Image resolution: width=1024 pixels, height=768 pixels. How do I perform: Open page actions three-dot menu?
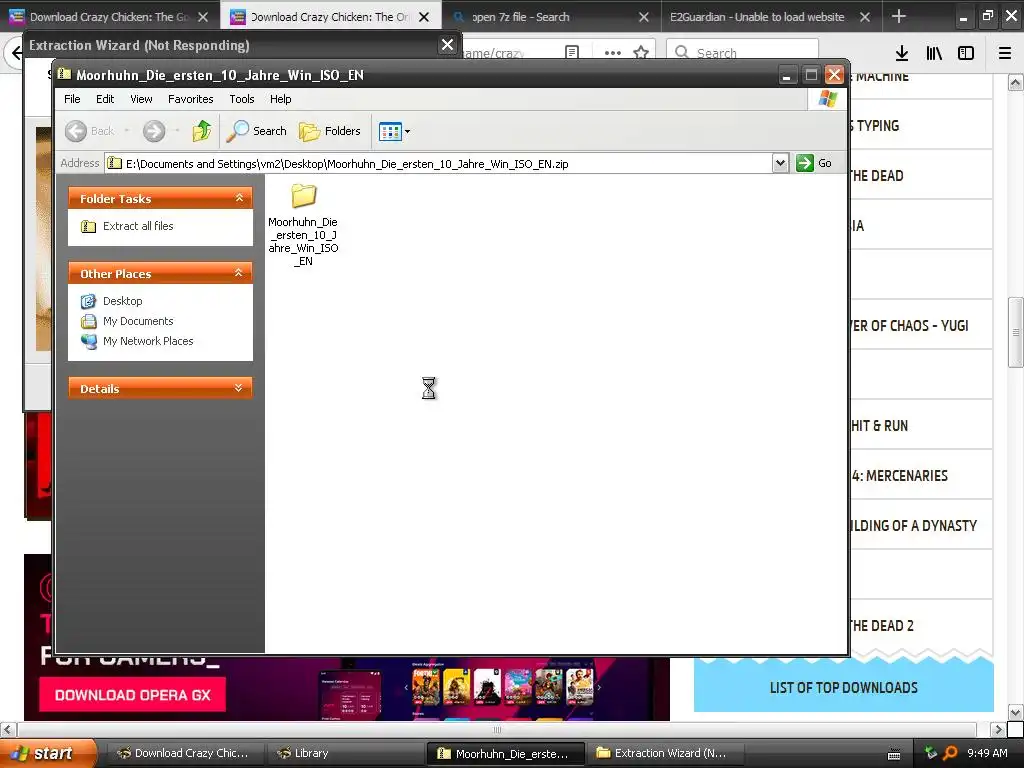click(613, 52)
